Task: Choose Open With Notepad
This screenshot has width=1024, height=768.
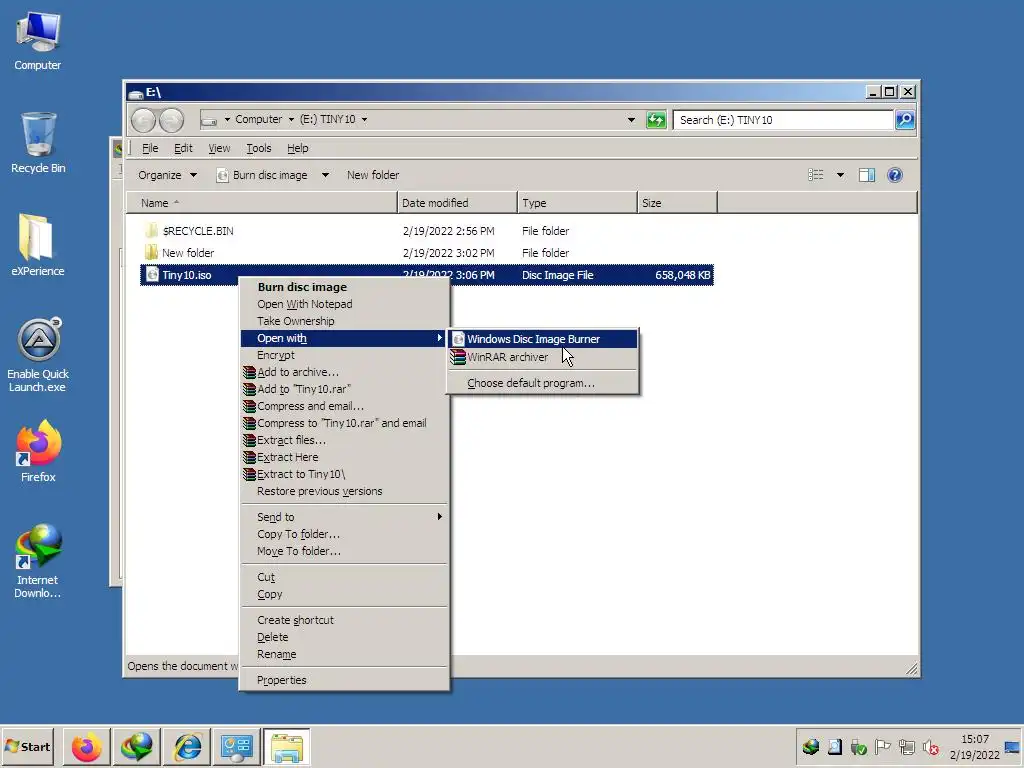Action: [344, 304]
